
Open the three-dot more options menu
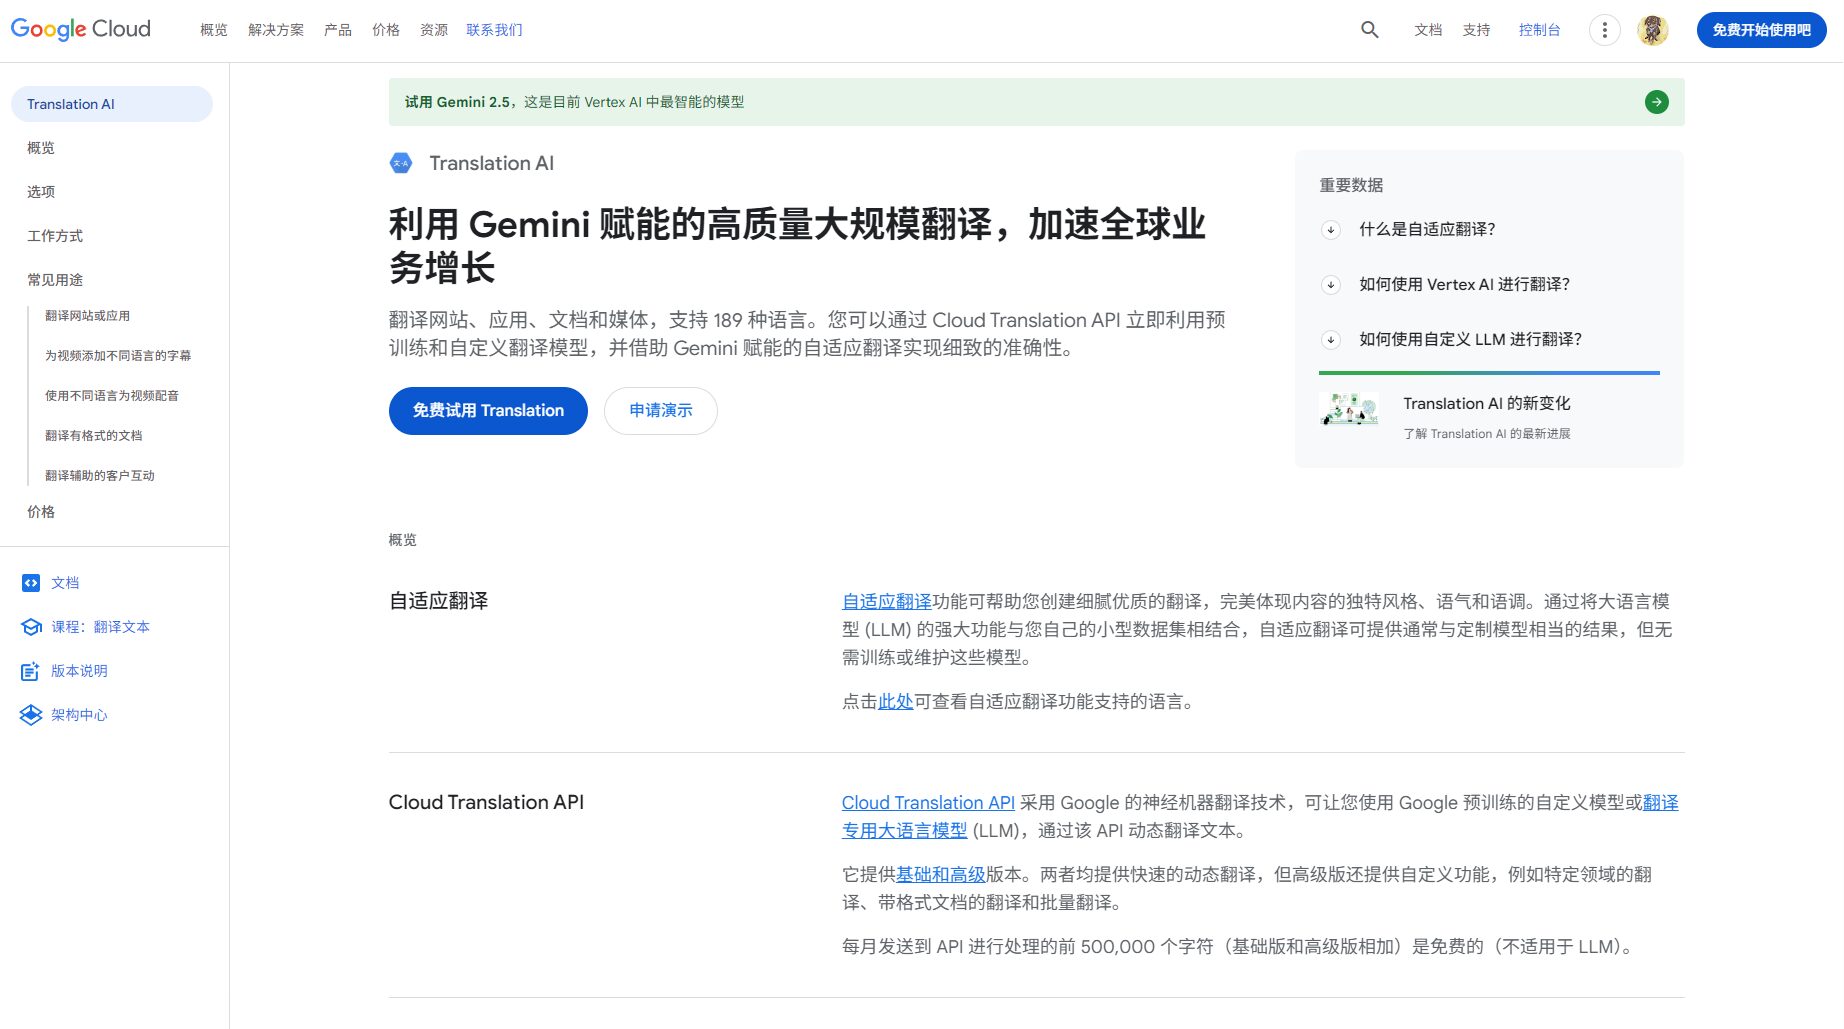coord(1604,30)
